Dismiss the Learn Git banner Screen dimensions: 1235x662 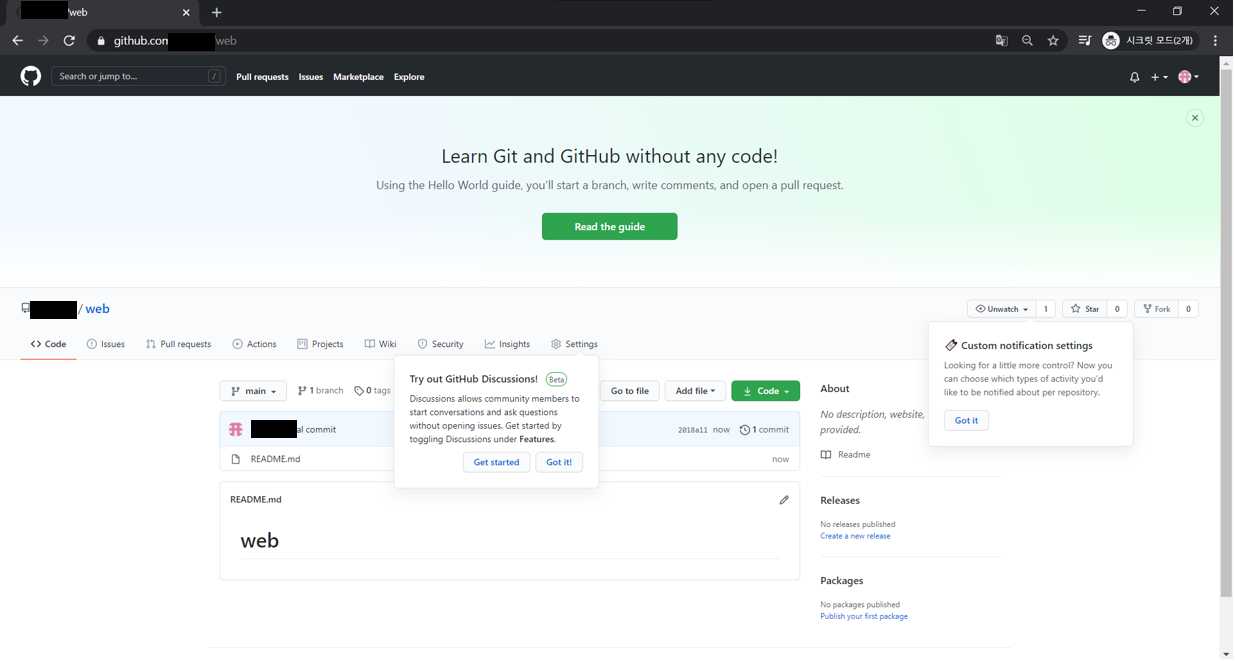pyautogui.click(x=1194, y=118)
